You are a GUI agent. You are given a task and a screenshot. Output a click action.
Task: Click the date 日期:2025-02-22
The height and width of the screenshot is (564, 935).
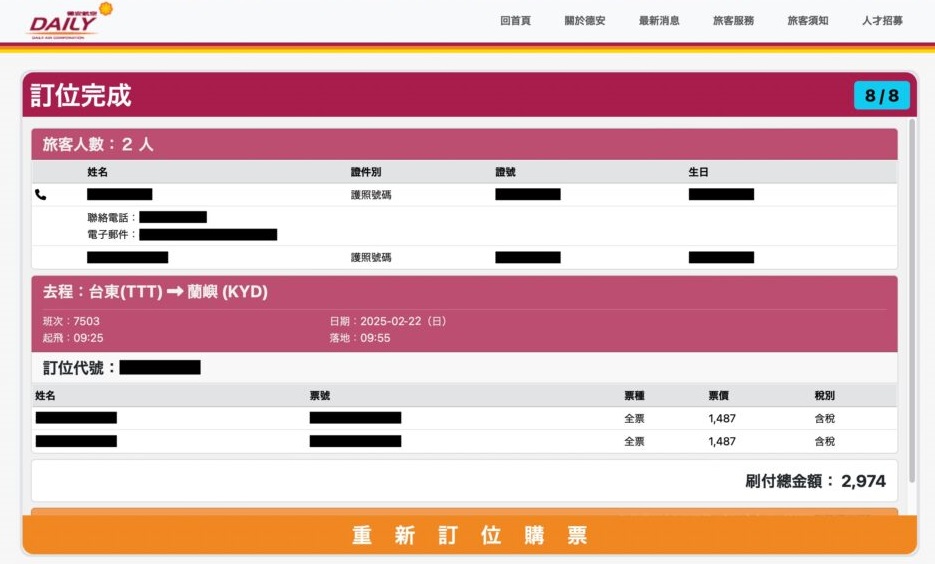click(x=388, y=321)
